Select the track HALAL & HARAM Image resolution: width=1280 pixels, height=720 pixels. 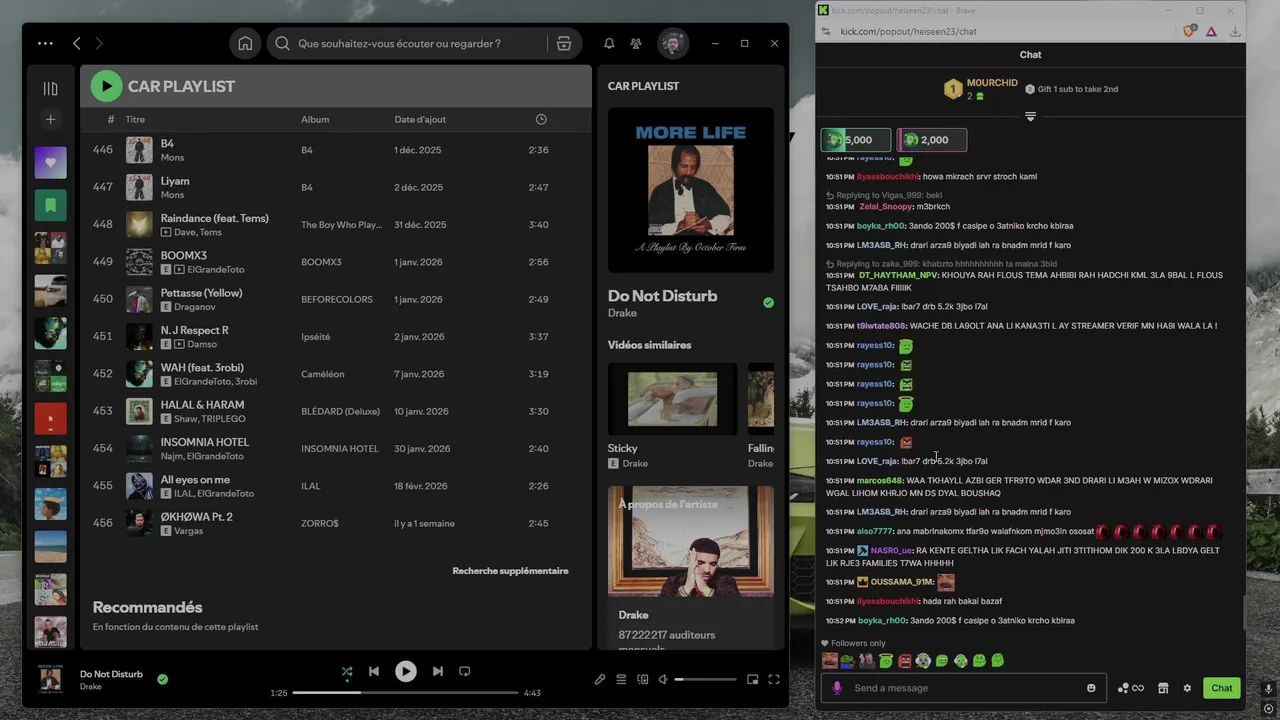pos(336,411)
